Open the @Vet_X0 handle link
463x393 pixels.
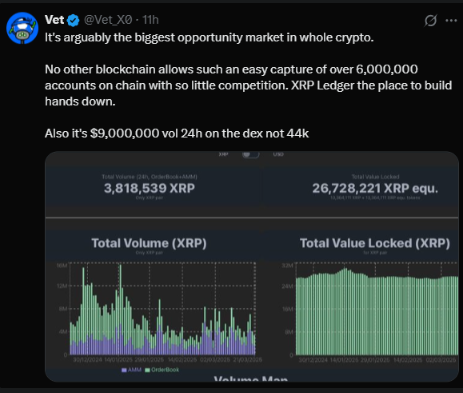[108, 20]
